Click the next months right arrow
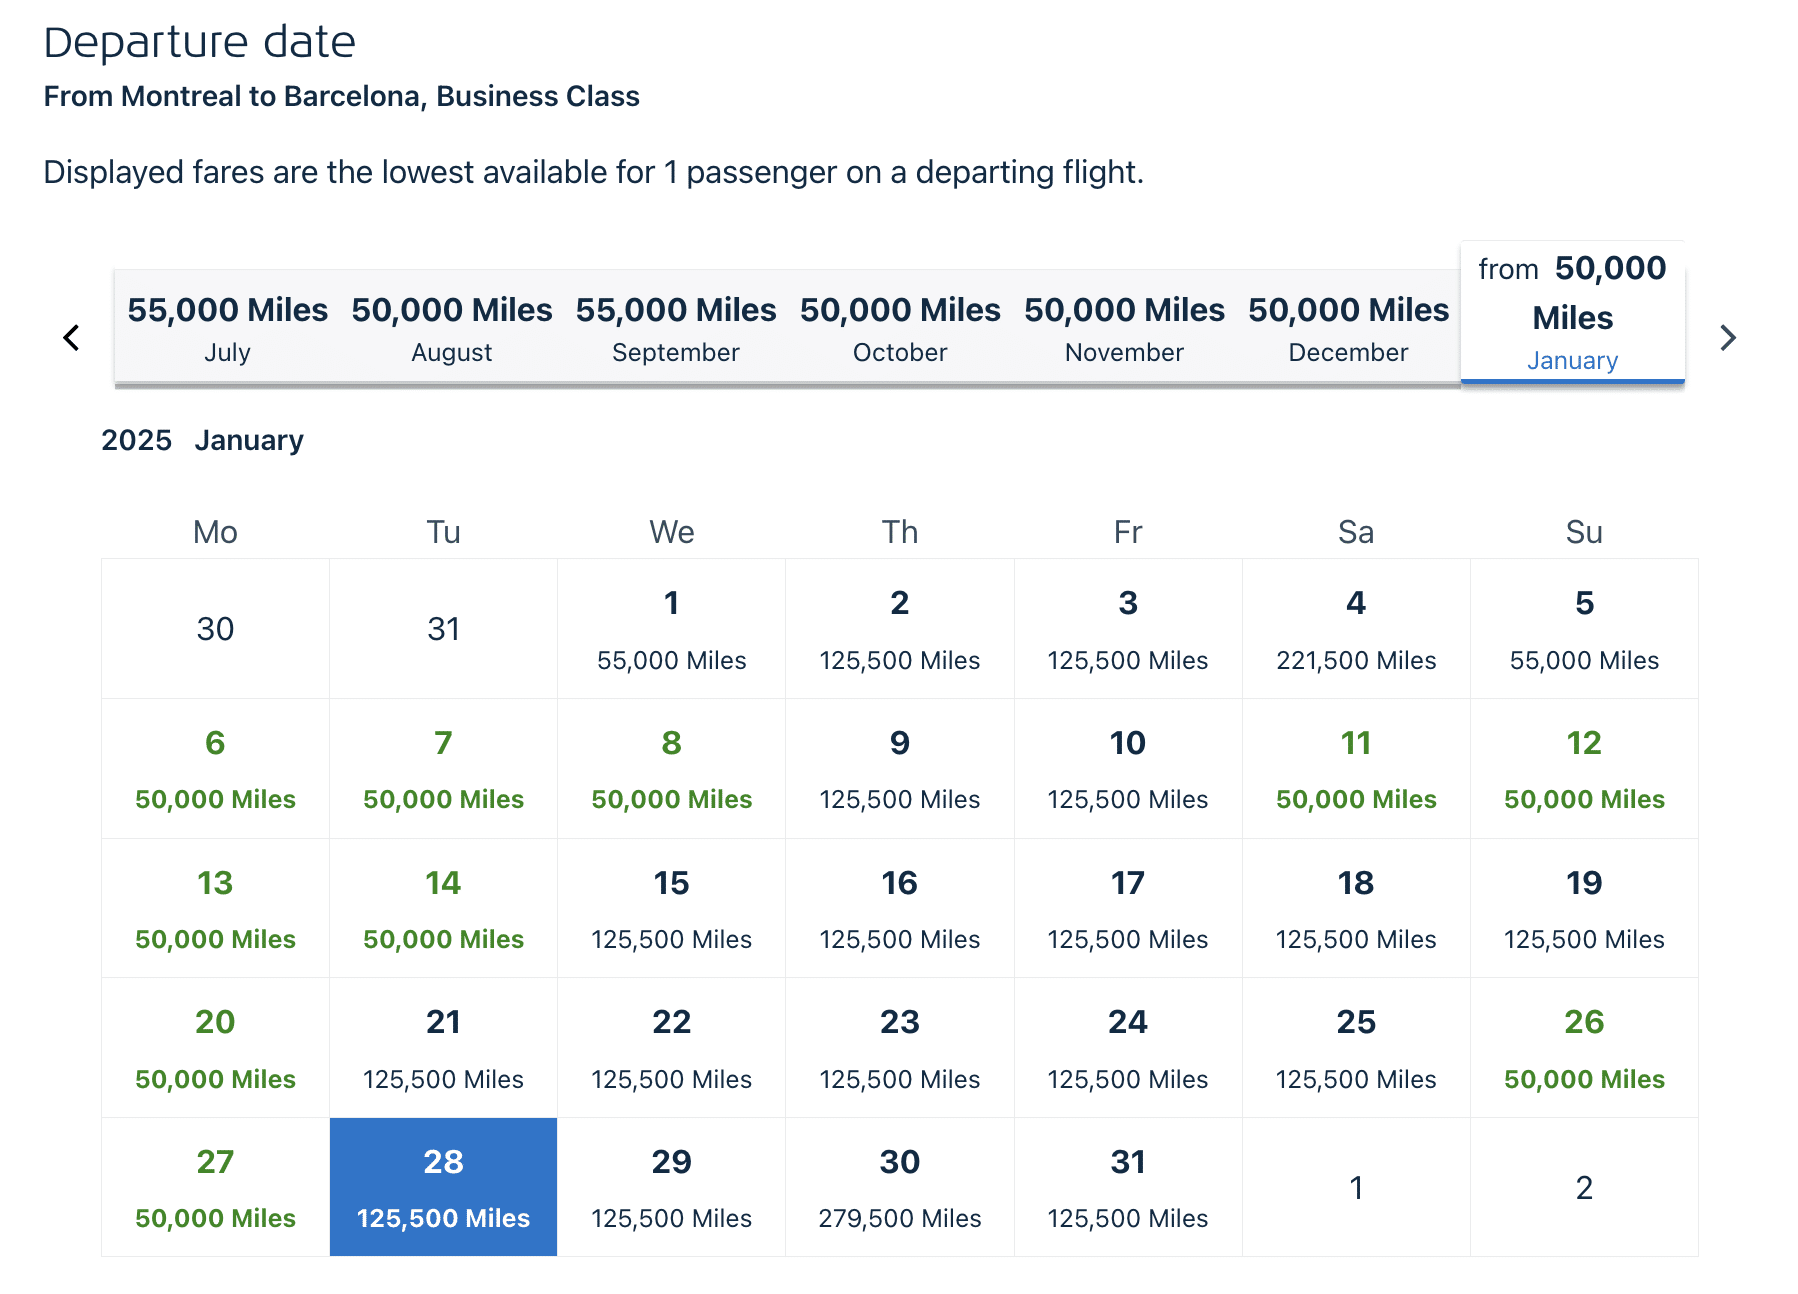The width and height of the screenshot is (1798, 1294). [x=1727, y=338]
